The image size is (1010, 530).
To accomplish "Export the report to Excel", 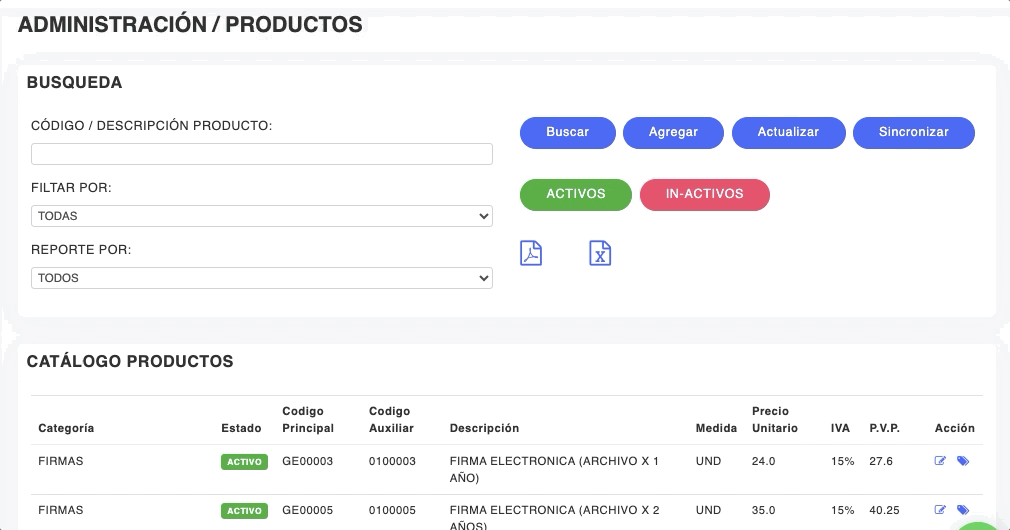I will (600, 253).
